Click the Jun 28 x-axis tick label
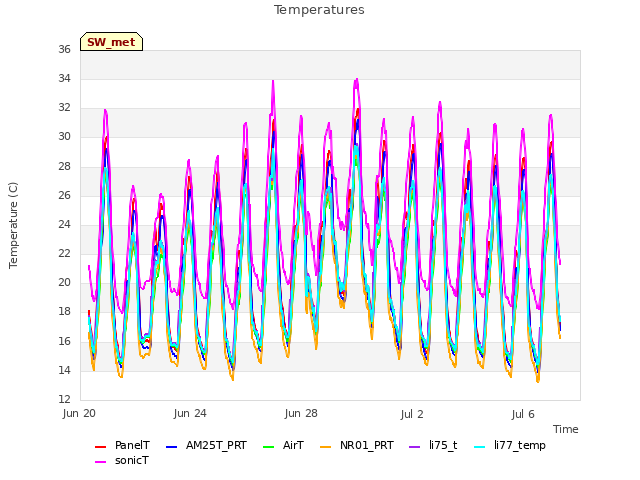640x480 pixels. click(x=301, y=413)
